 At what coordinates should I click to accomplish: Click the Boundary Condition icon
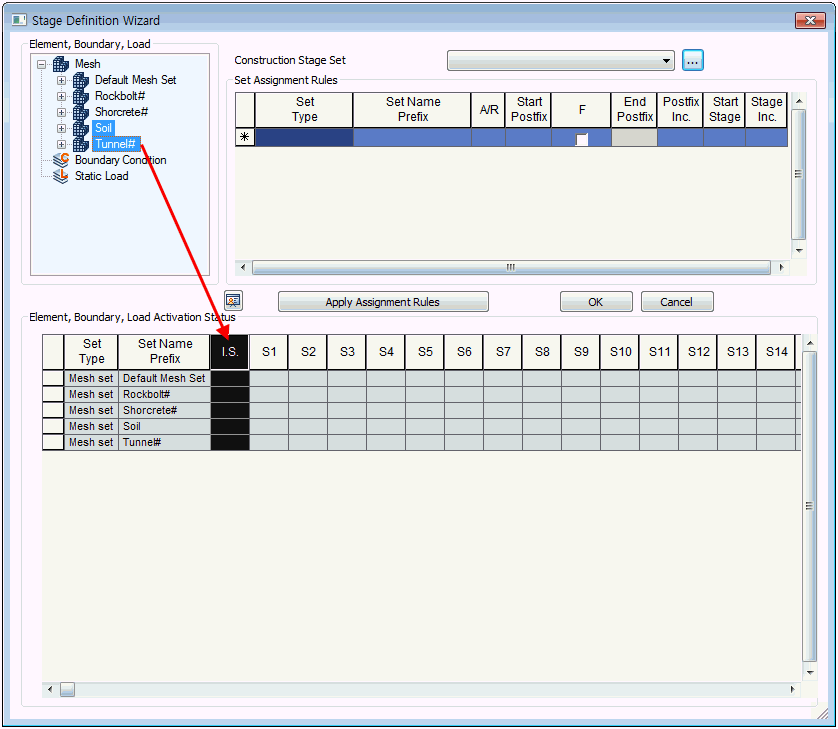[x=61, y=160]
